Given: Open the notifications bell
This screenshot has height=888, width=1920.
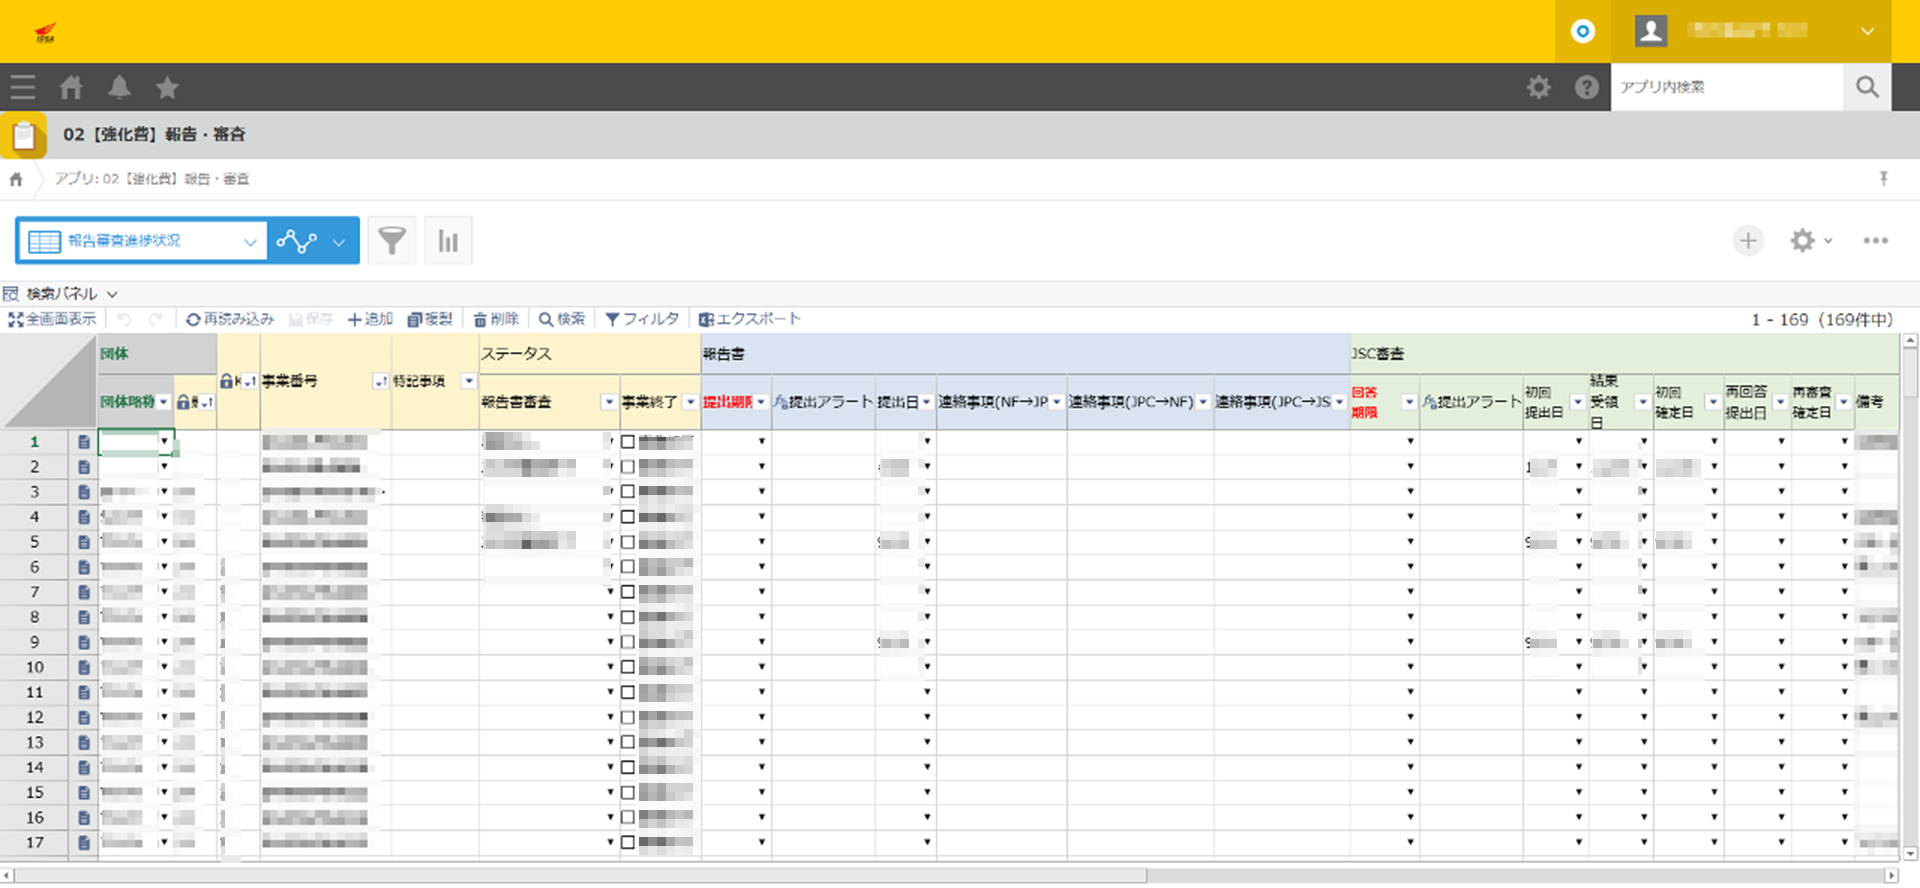Looking at the screenshot, I should pos(119,88).
